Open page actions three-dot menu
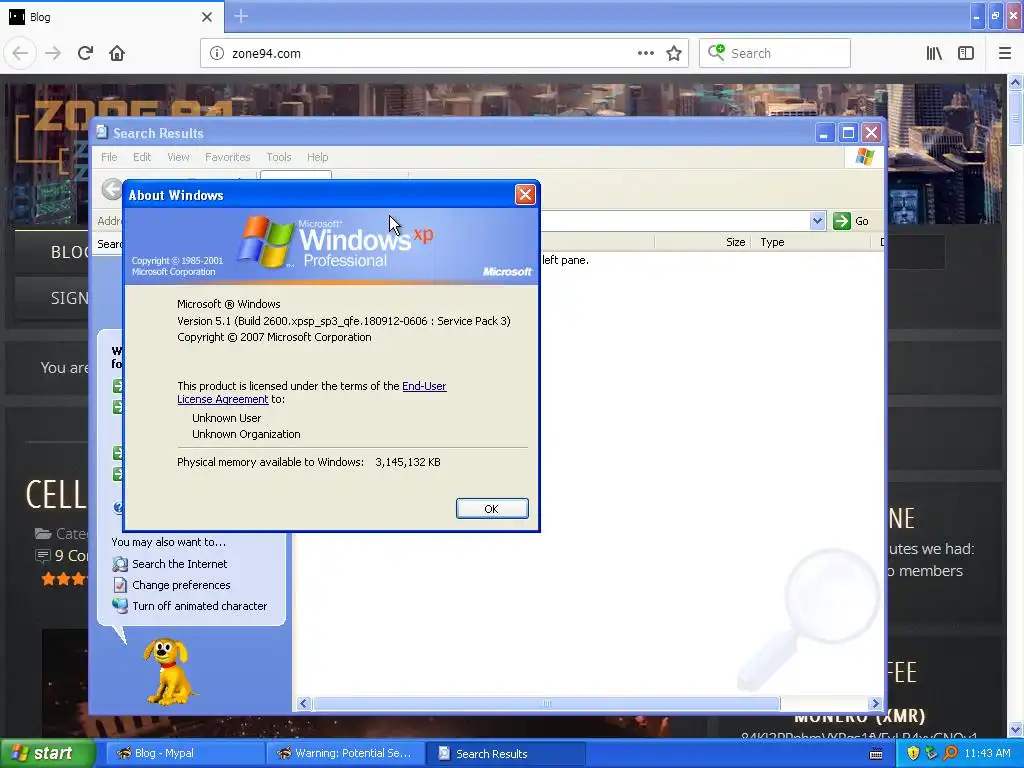The image size is (1024, 768). pos(645,54)
